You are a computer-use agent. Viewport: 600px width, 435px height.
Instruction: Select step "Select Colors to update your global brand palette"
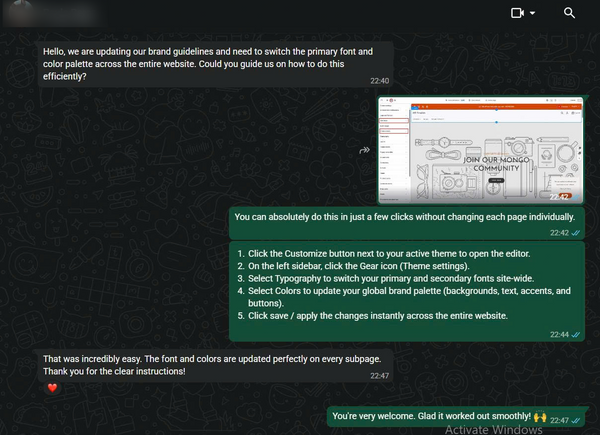tap(409, 297)
